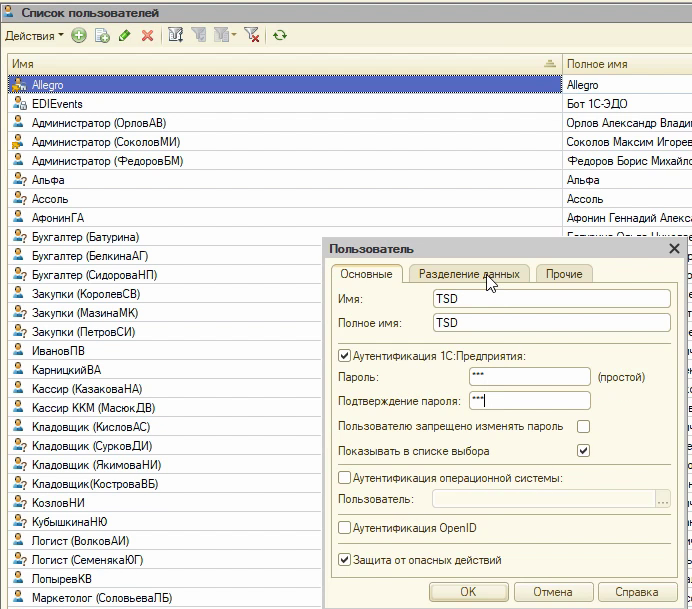
Task: Select the Закупки (ПетровСИ) row
Action: coord(165,332)
